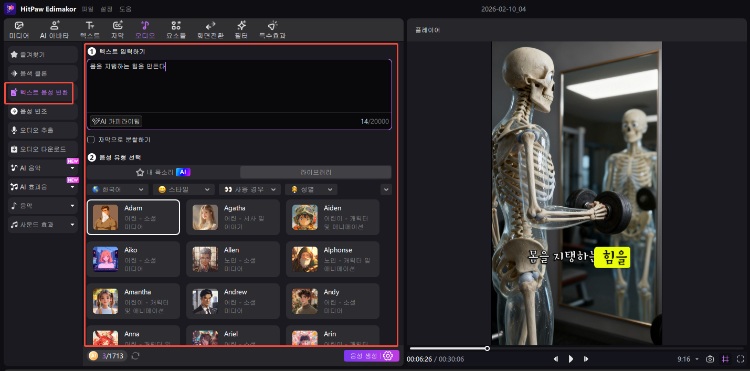Viewport: 750px width, 371px height.
Task: Step to previous frame in player
Action: point(555,359)
